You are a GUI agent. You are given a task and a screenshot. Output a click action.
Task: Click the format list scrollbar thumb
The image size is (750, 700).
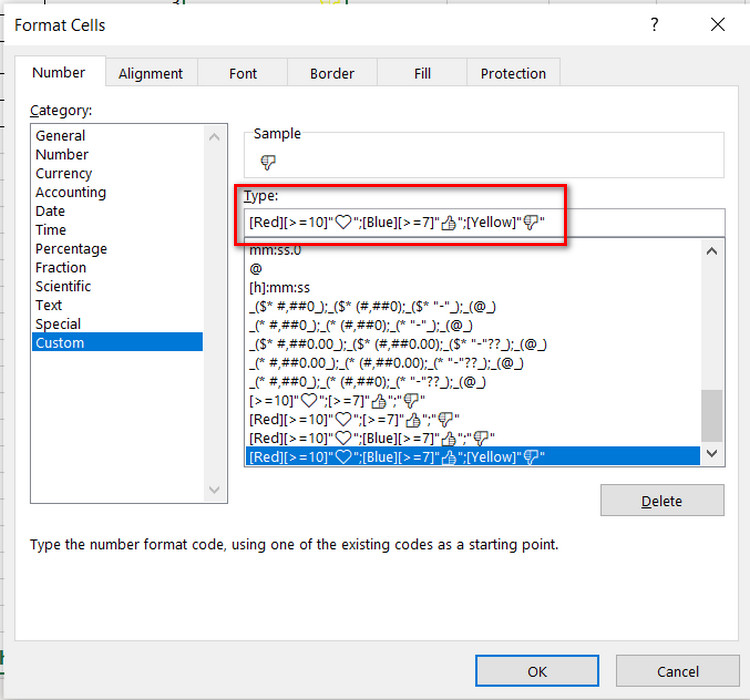pyautogui.click(x=712, y=415)
